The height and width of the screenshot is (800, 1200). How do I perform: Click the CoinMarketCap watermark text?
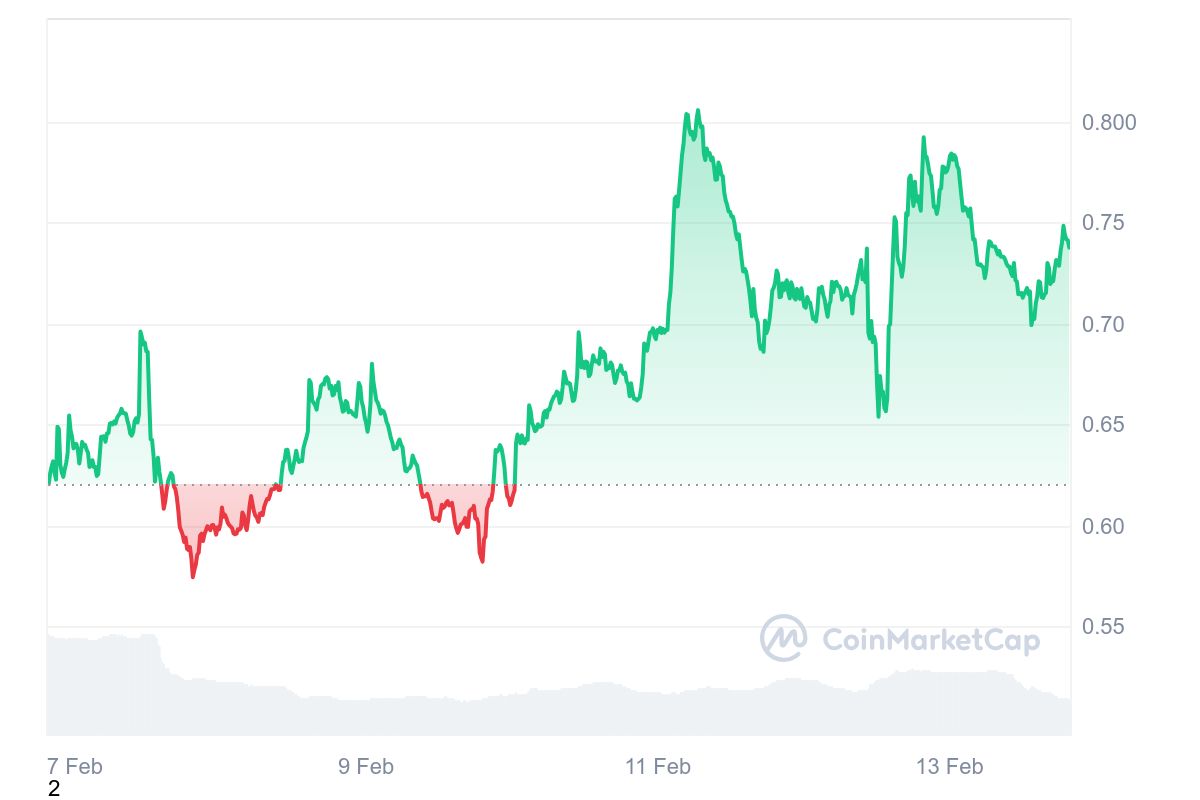click(x=930, y=639)
